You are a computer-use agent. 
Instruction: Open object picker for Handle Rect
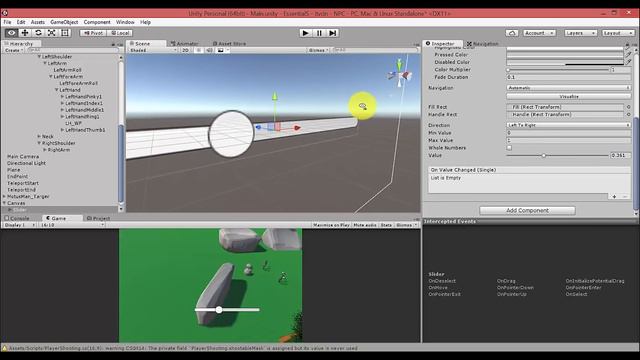[628, 115]
